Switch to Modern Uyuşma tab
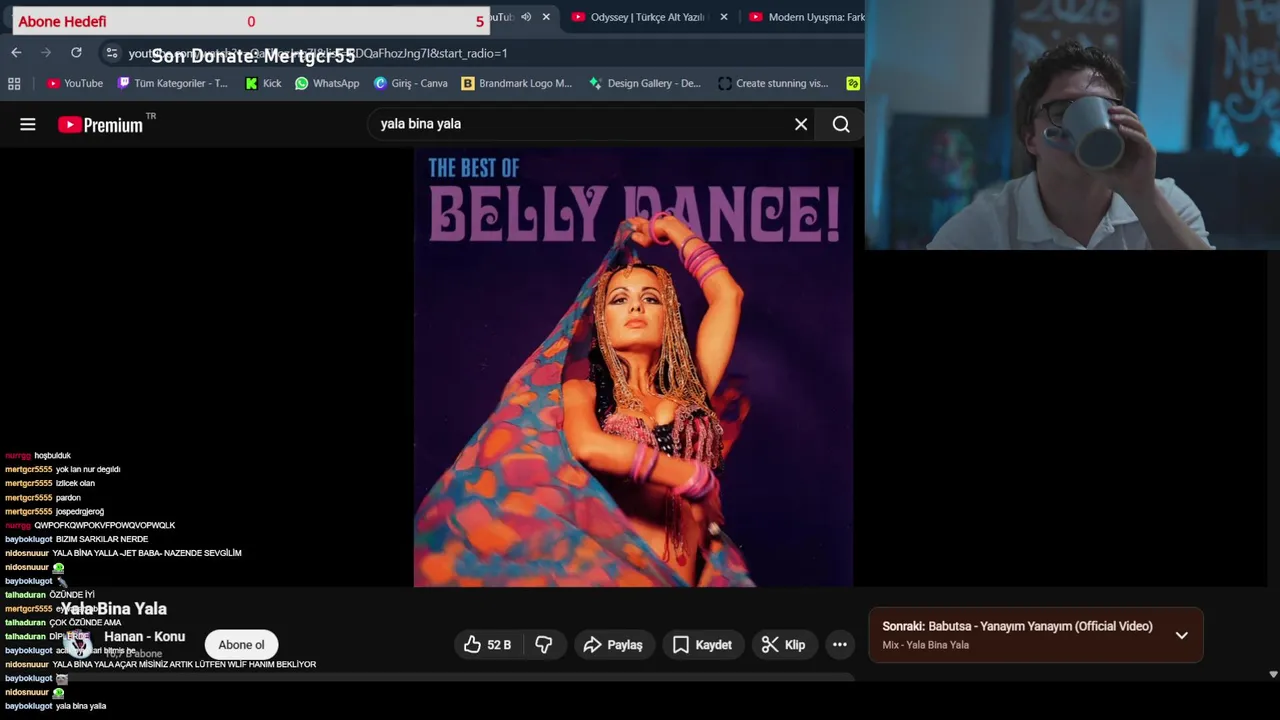The image size is (1280, 720). [806, 17]
